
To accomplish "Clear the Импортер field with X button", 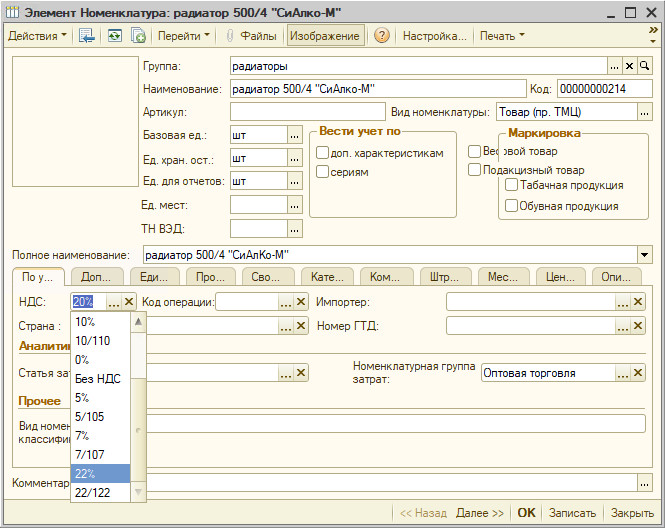I will pyautogui.click(x=638, y=302).
